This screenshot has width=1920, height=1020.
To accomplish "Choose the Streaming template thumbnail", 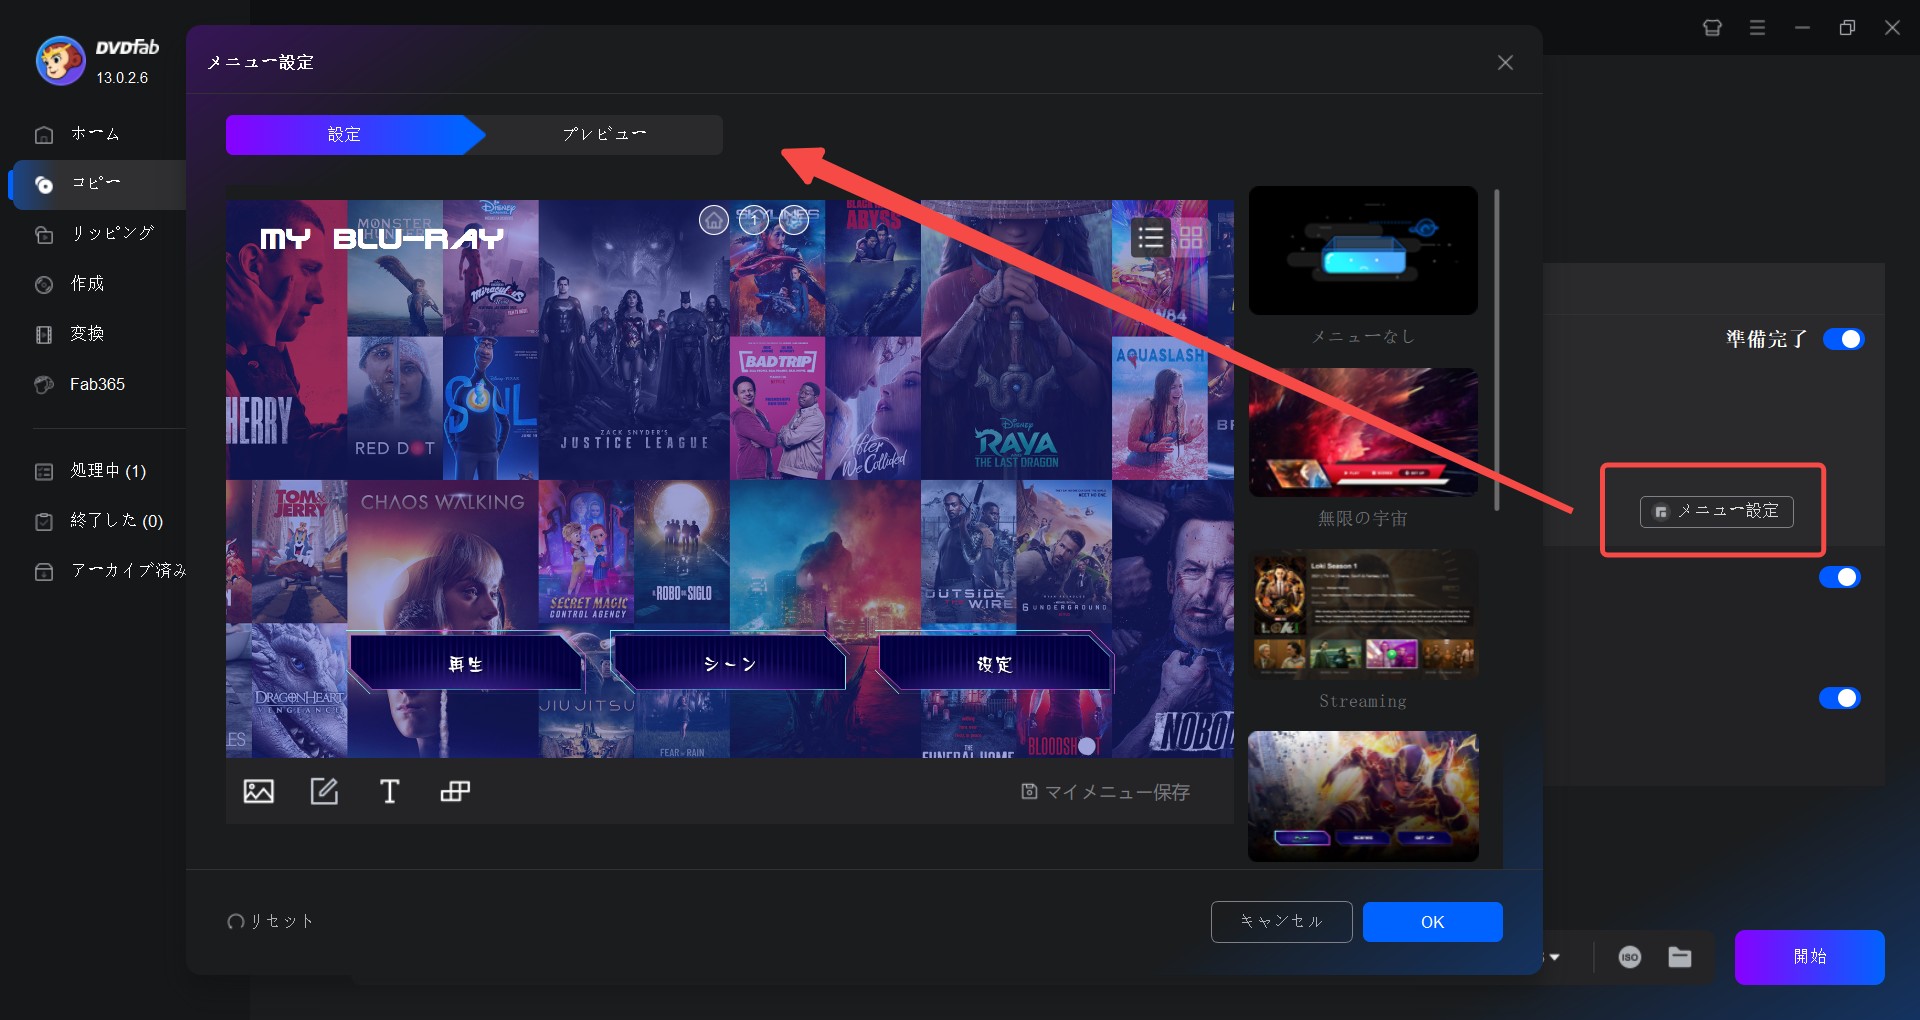I will coord(1363,614).
